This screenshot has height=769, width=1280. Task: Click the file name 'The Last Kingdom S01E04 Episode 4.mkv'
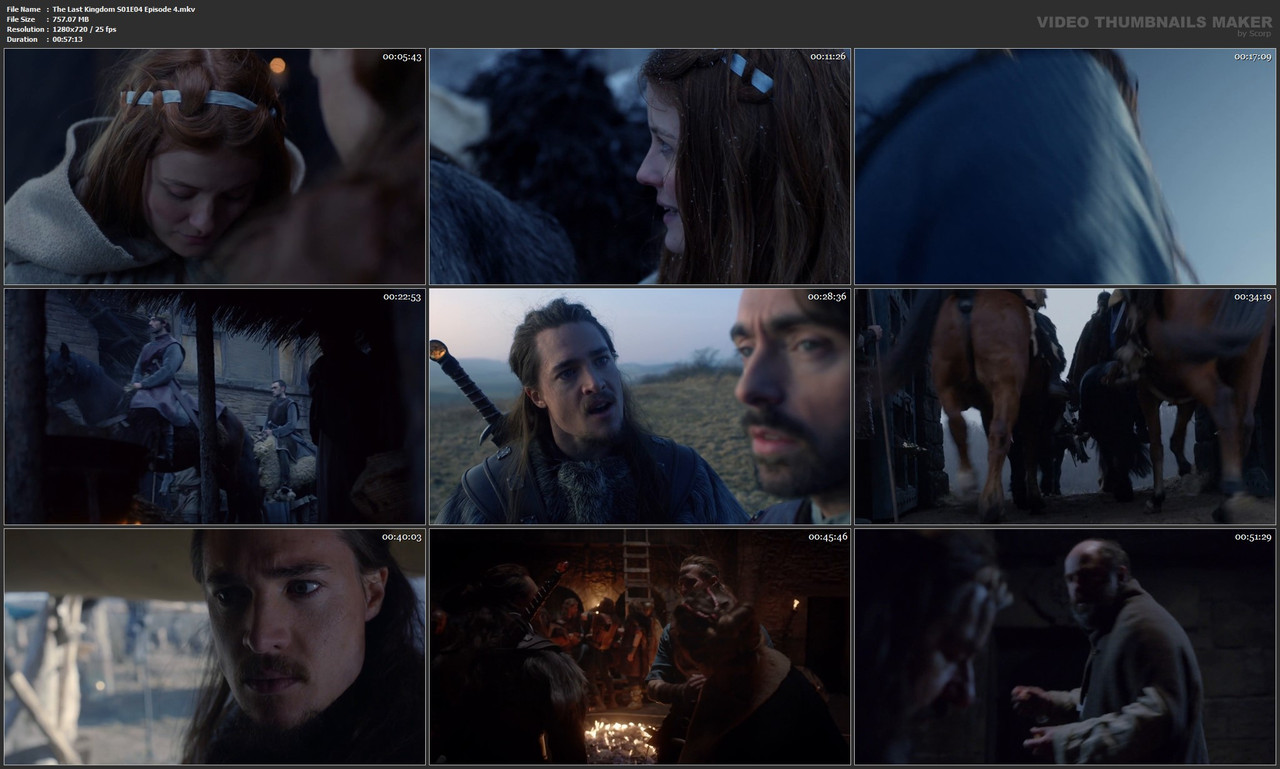[124, 9]
